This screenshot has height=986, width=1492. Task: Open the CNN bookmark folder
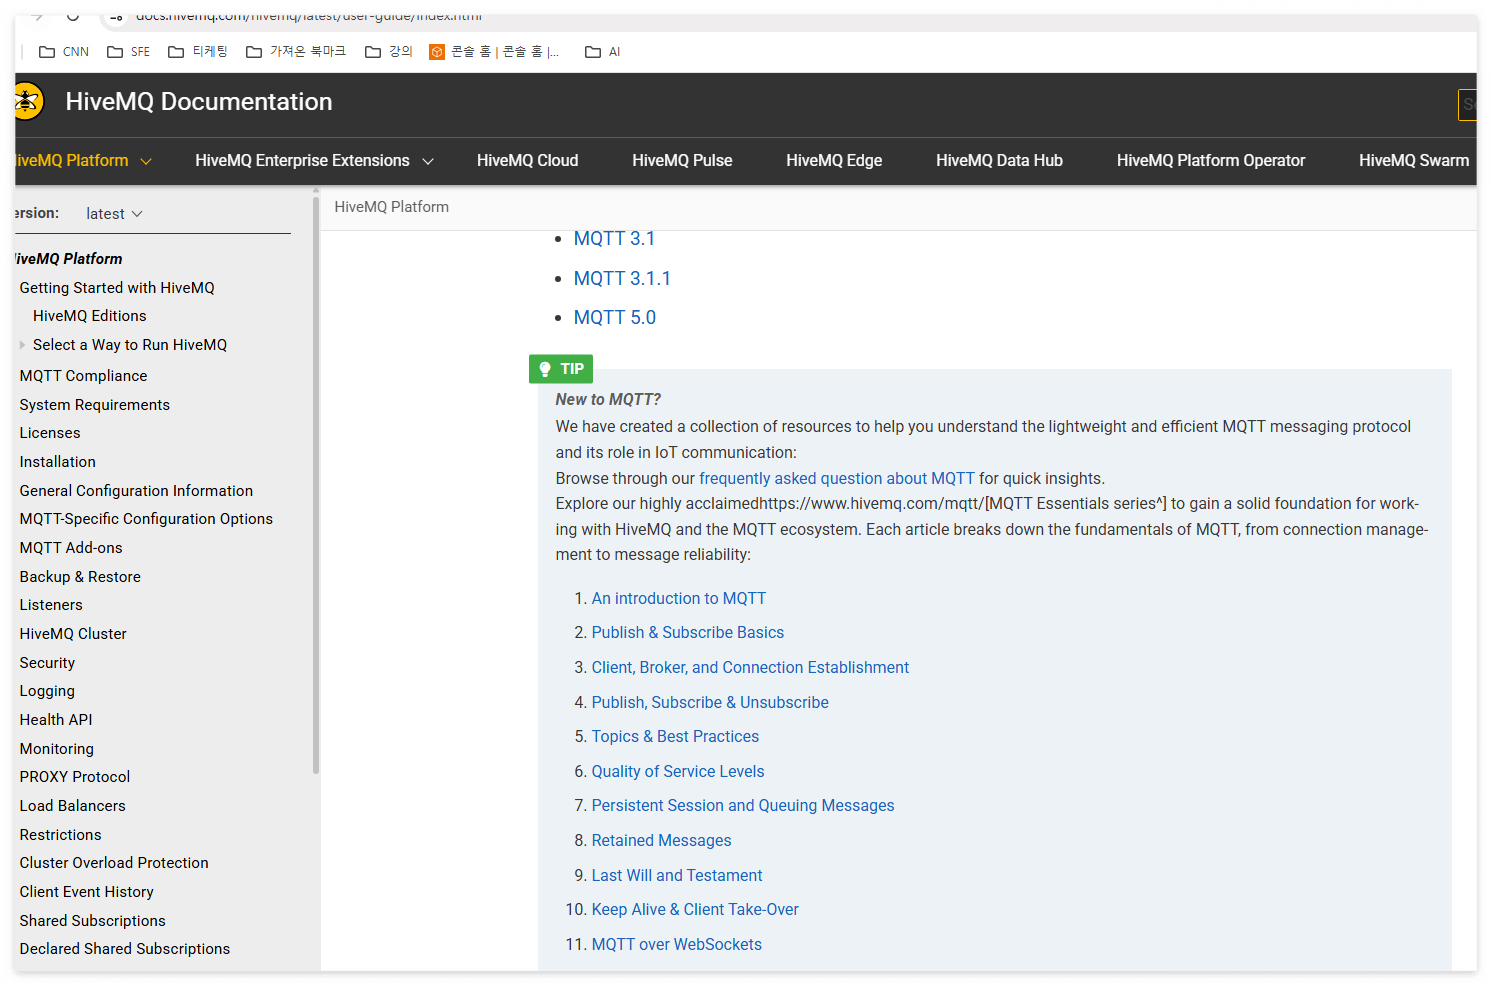64,52
